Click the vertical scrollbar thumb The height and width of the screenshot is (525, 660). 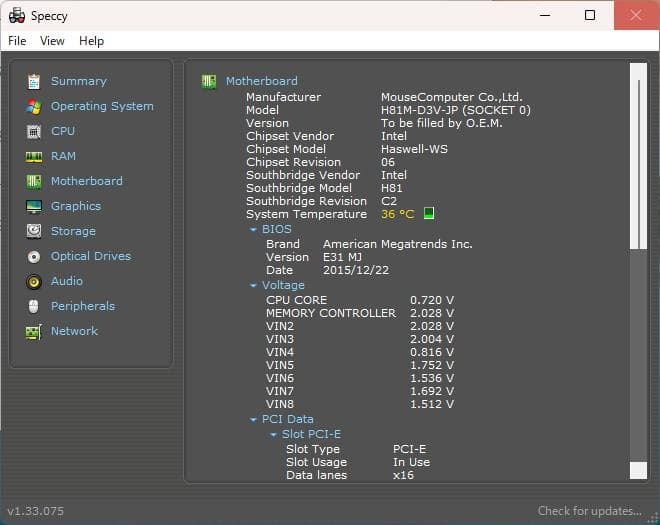pyautogui.click(x=638, y=156)
